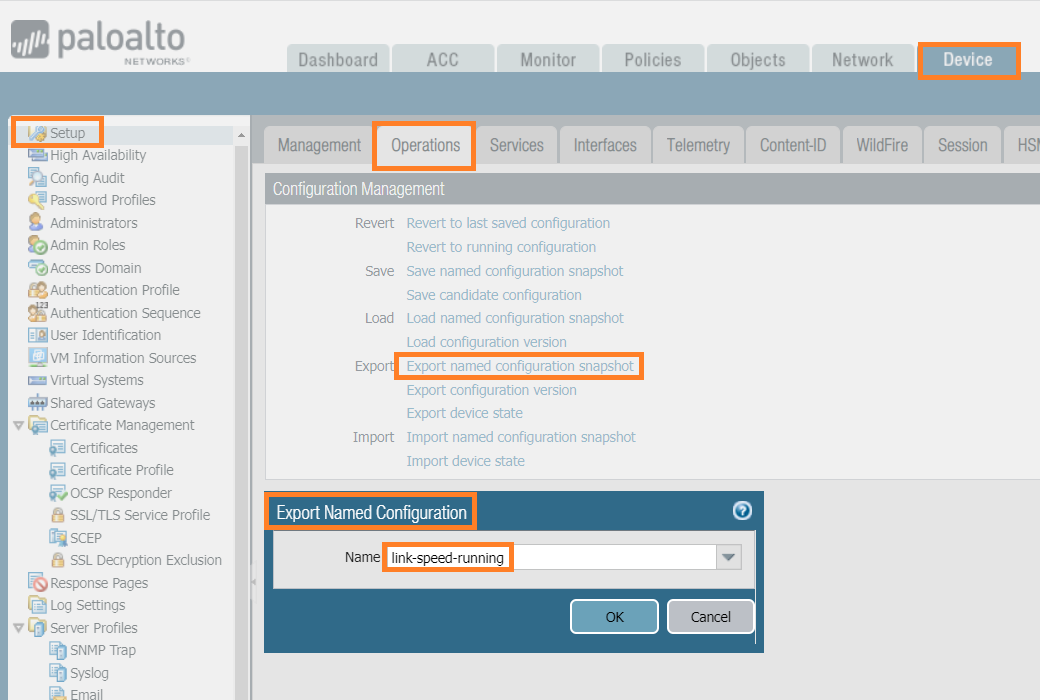Click Import device state link

465,460
